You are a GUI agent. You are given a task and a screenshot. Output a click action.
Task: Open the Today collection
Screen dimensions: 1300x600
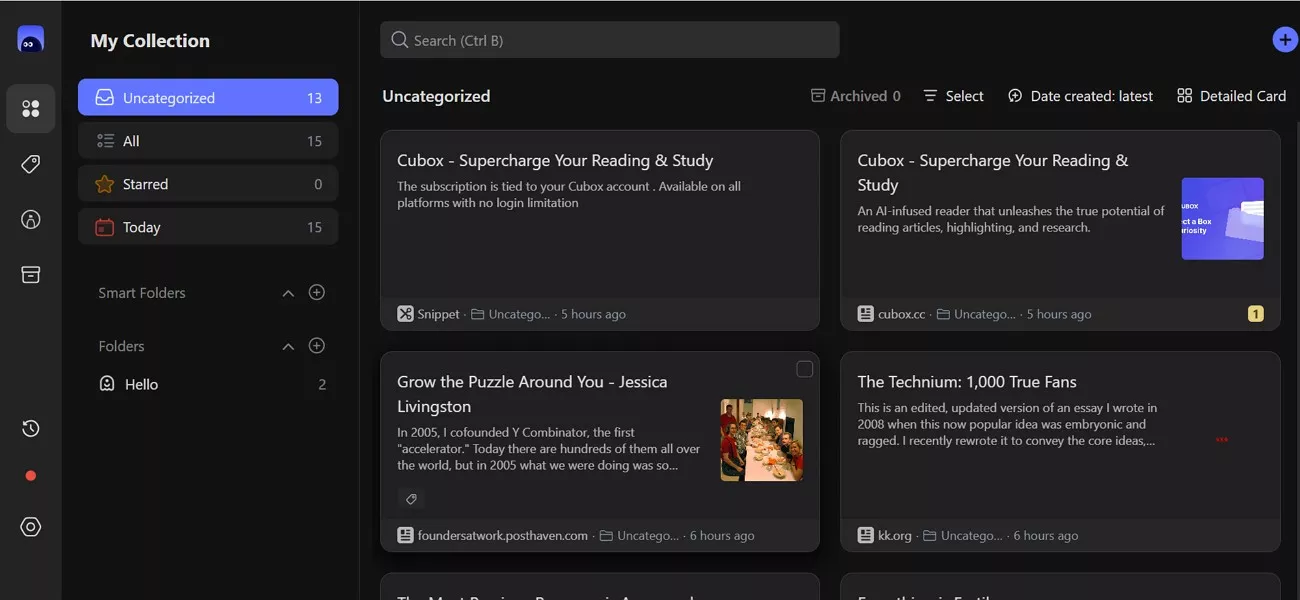208,227
